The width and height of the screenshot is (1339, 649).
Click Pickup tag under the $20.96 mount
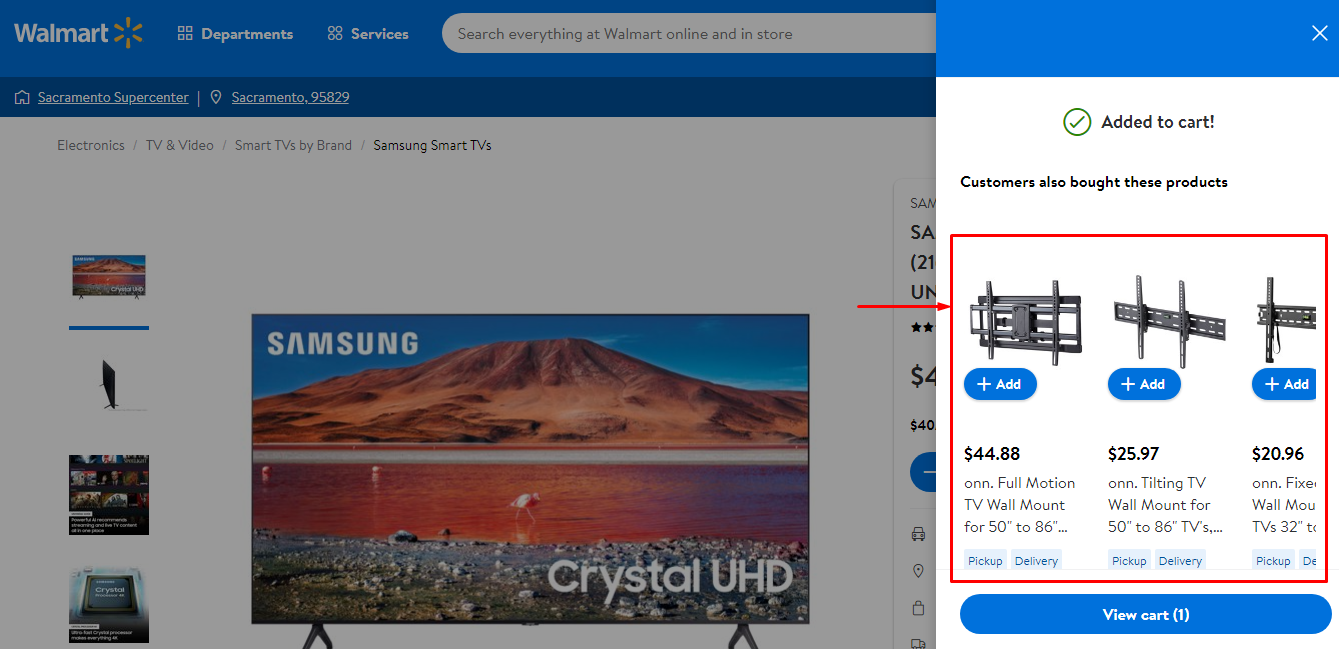[1273, 560]
